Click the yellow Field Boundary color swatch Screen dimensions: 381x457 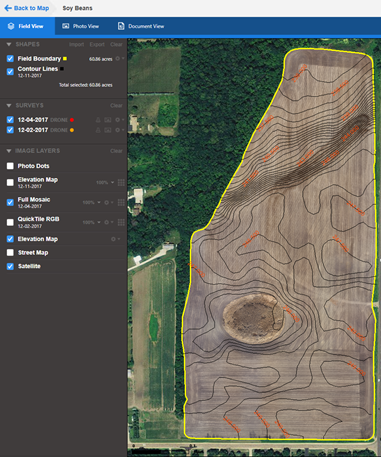(x=65, y=59)
